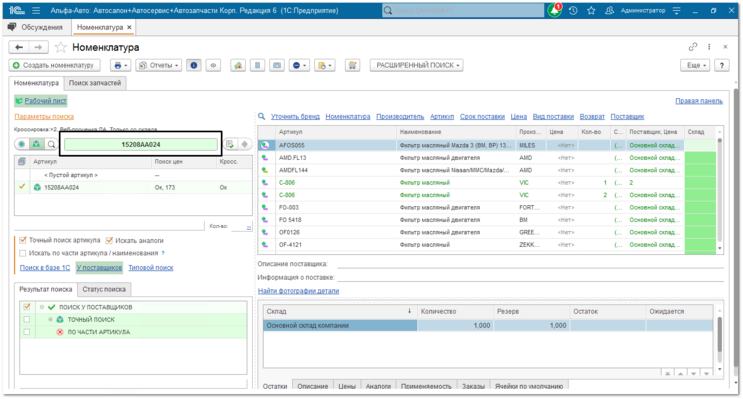The height and width of the screenshot is (399, 743).
Task: Open the print dropdown button
Action: [120, 65]
